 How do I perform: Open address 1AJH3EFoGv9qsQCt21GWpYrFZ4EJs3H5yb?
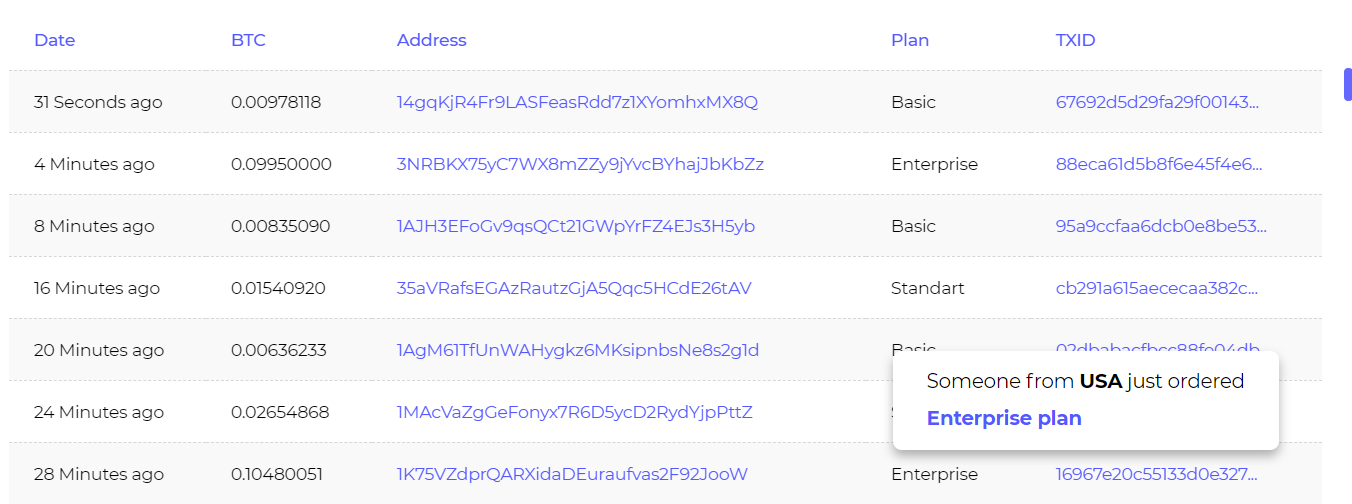(x=576, y=226)
